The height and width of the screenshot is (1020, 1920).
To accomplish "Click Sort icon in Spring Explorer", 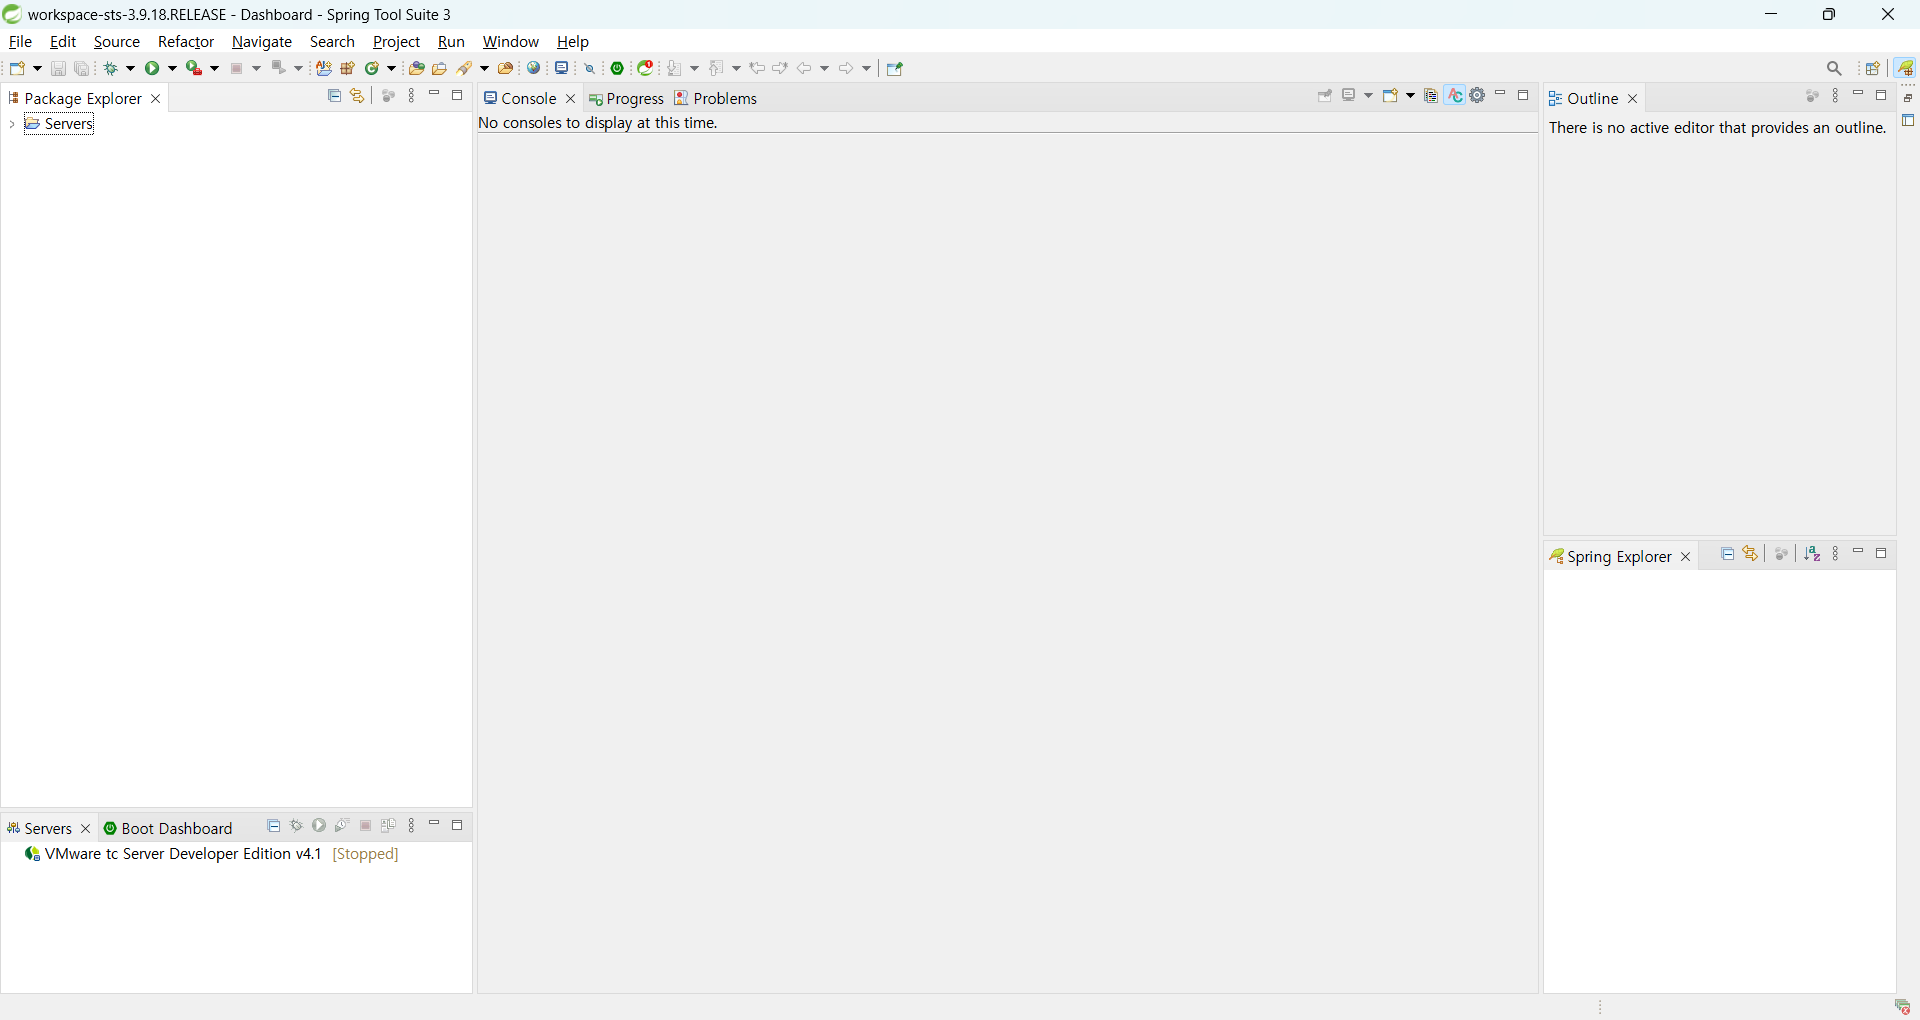I will pyautogui.click(x=1813, y=554).
